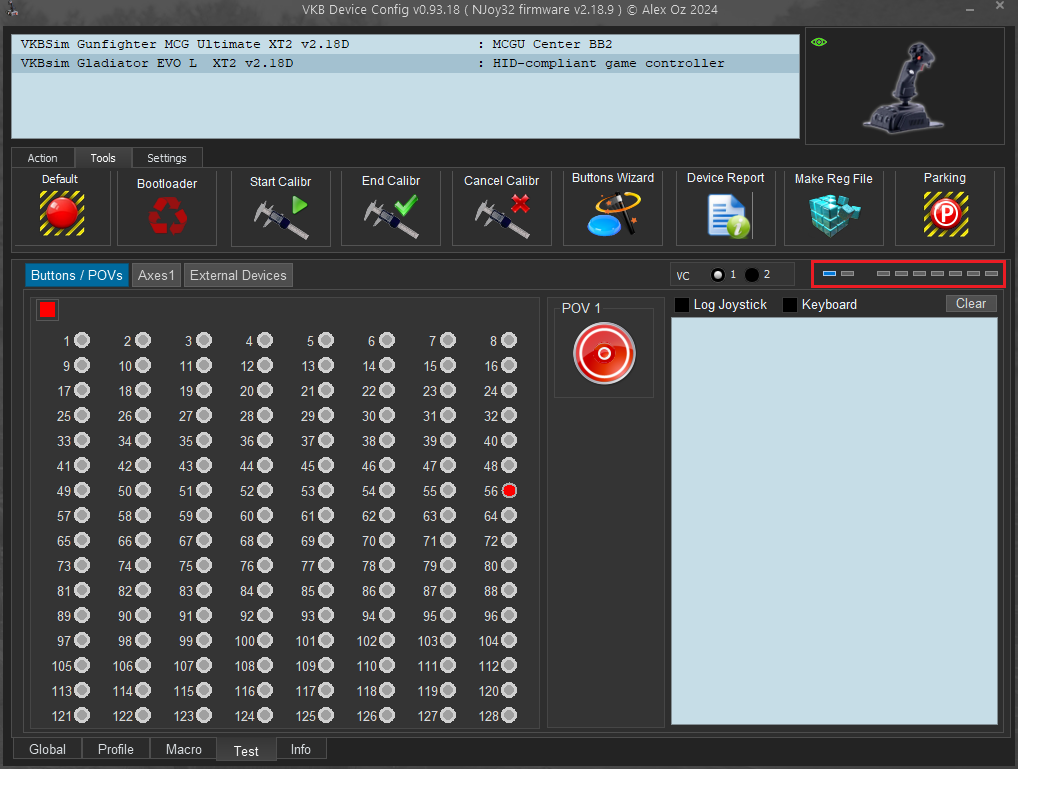This screenshot has width=1054, height=808.
Task: Select VC radio option 2
Action: [752, 275]
